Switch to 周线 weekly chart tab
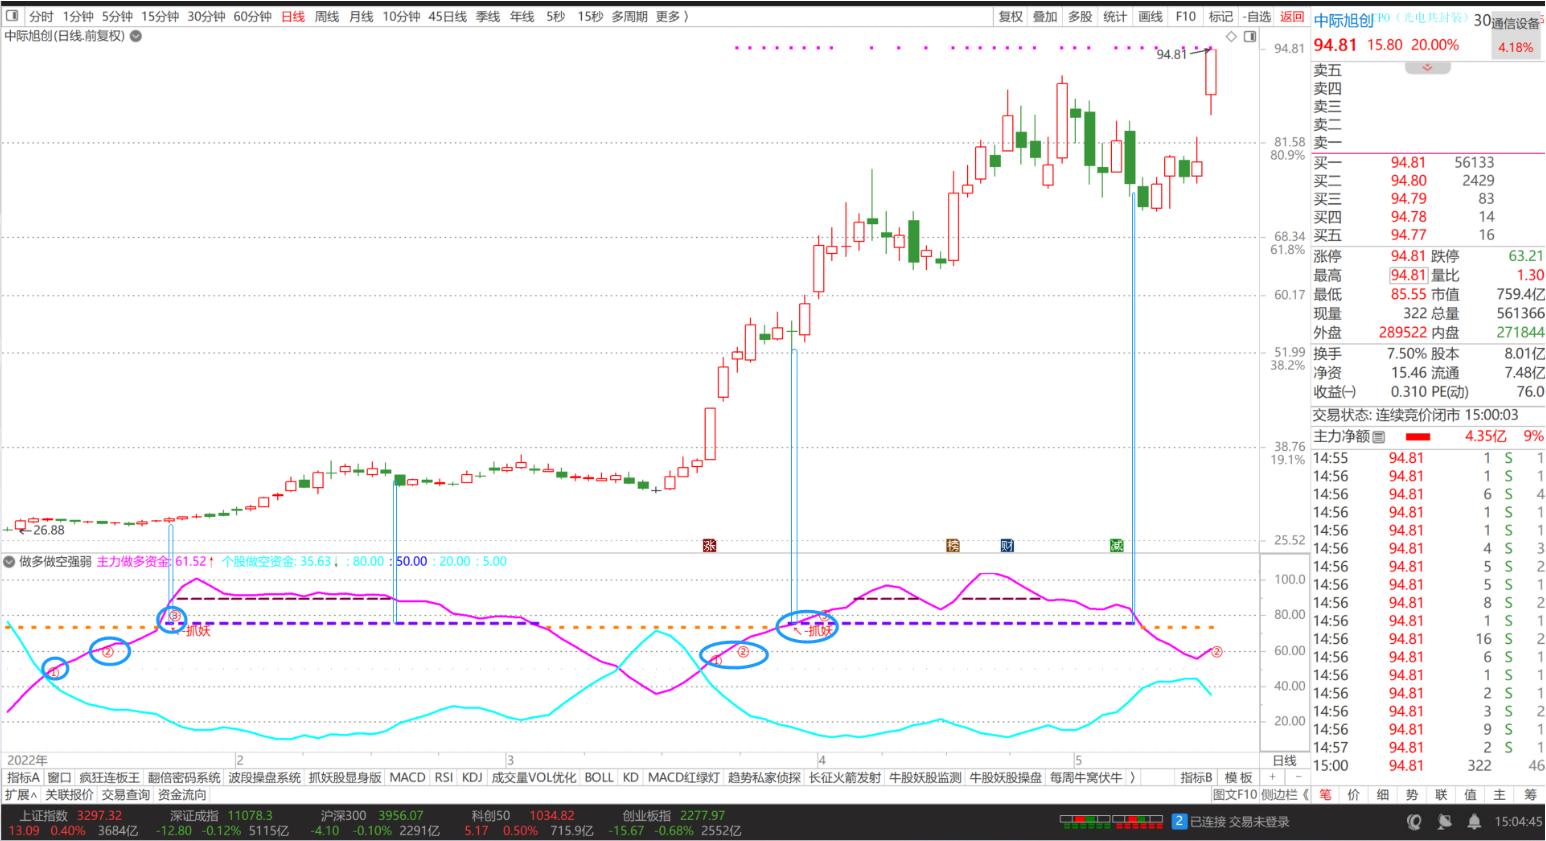Screen dimensions: 1546x841 (x=327, y=16)
